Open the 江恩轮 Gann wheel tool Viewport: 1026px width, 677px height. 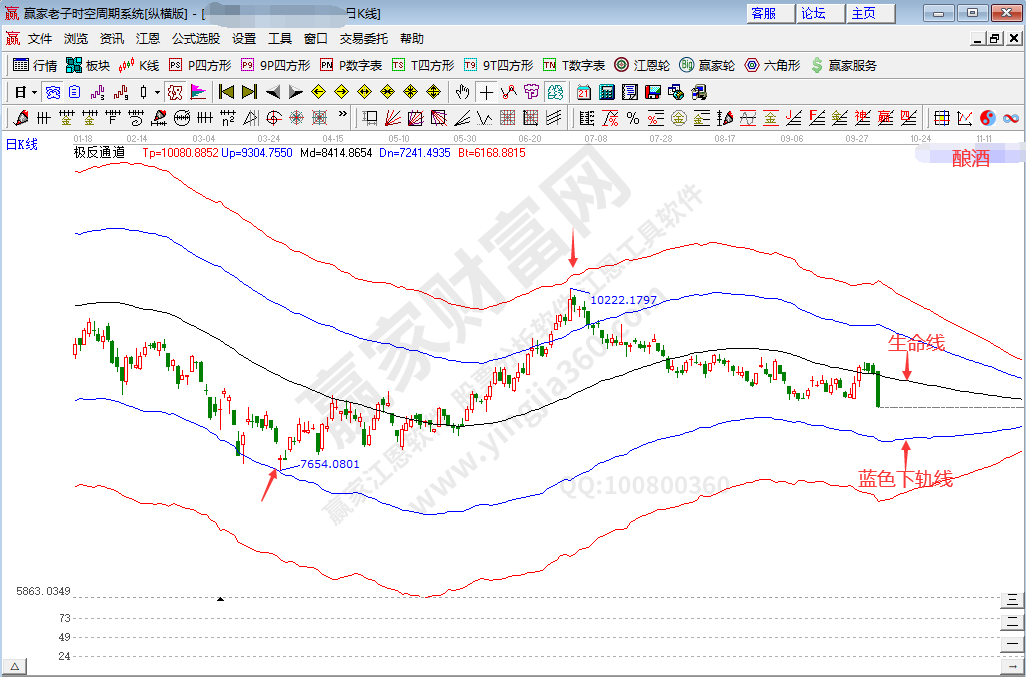642,65
